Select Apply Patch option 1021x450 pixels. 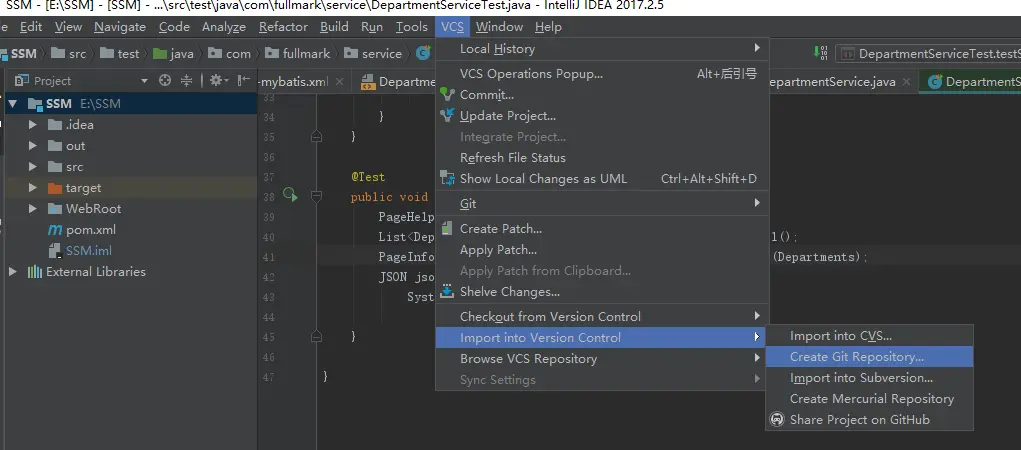(602, 249)
